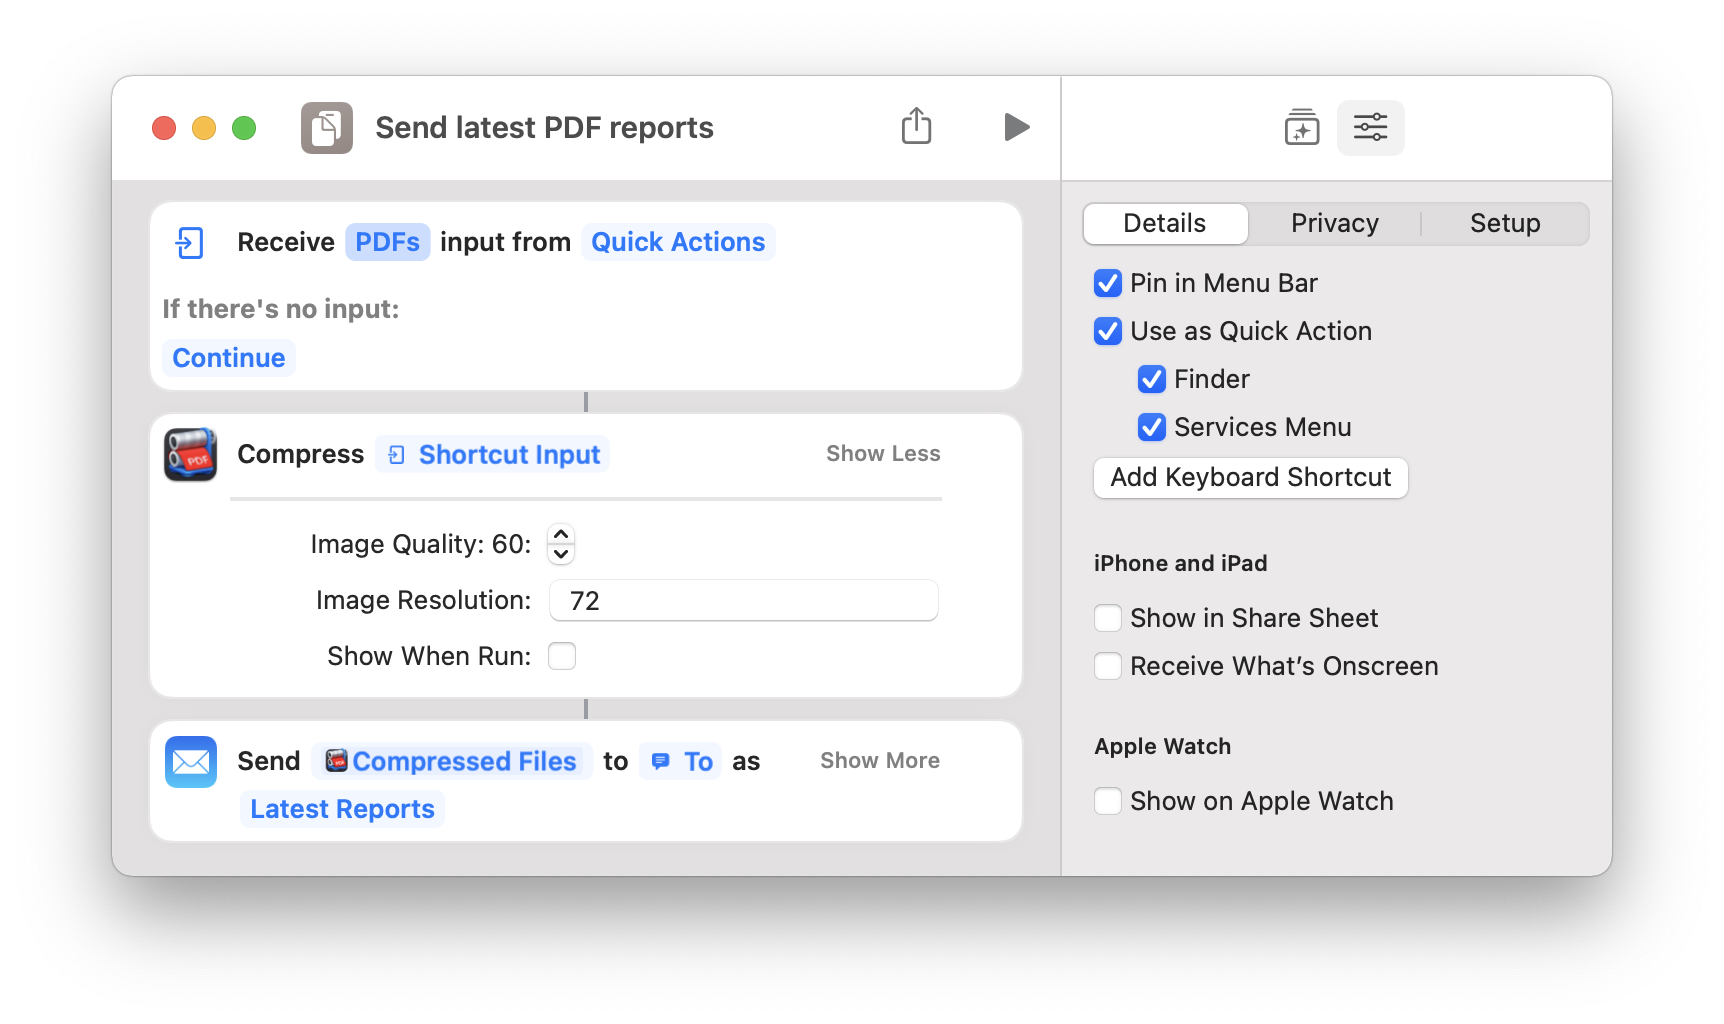Enable Show in Share Sheet
The image size is (1724, 1024).
coord(1108,619)
